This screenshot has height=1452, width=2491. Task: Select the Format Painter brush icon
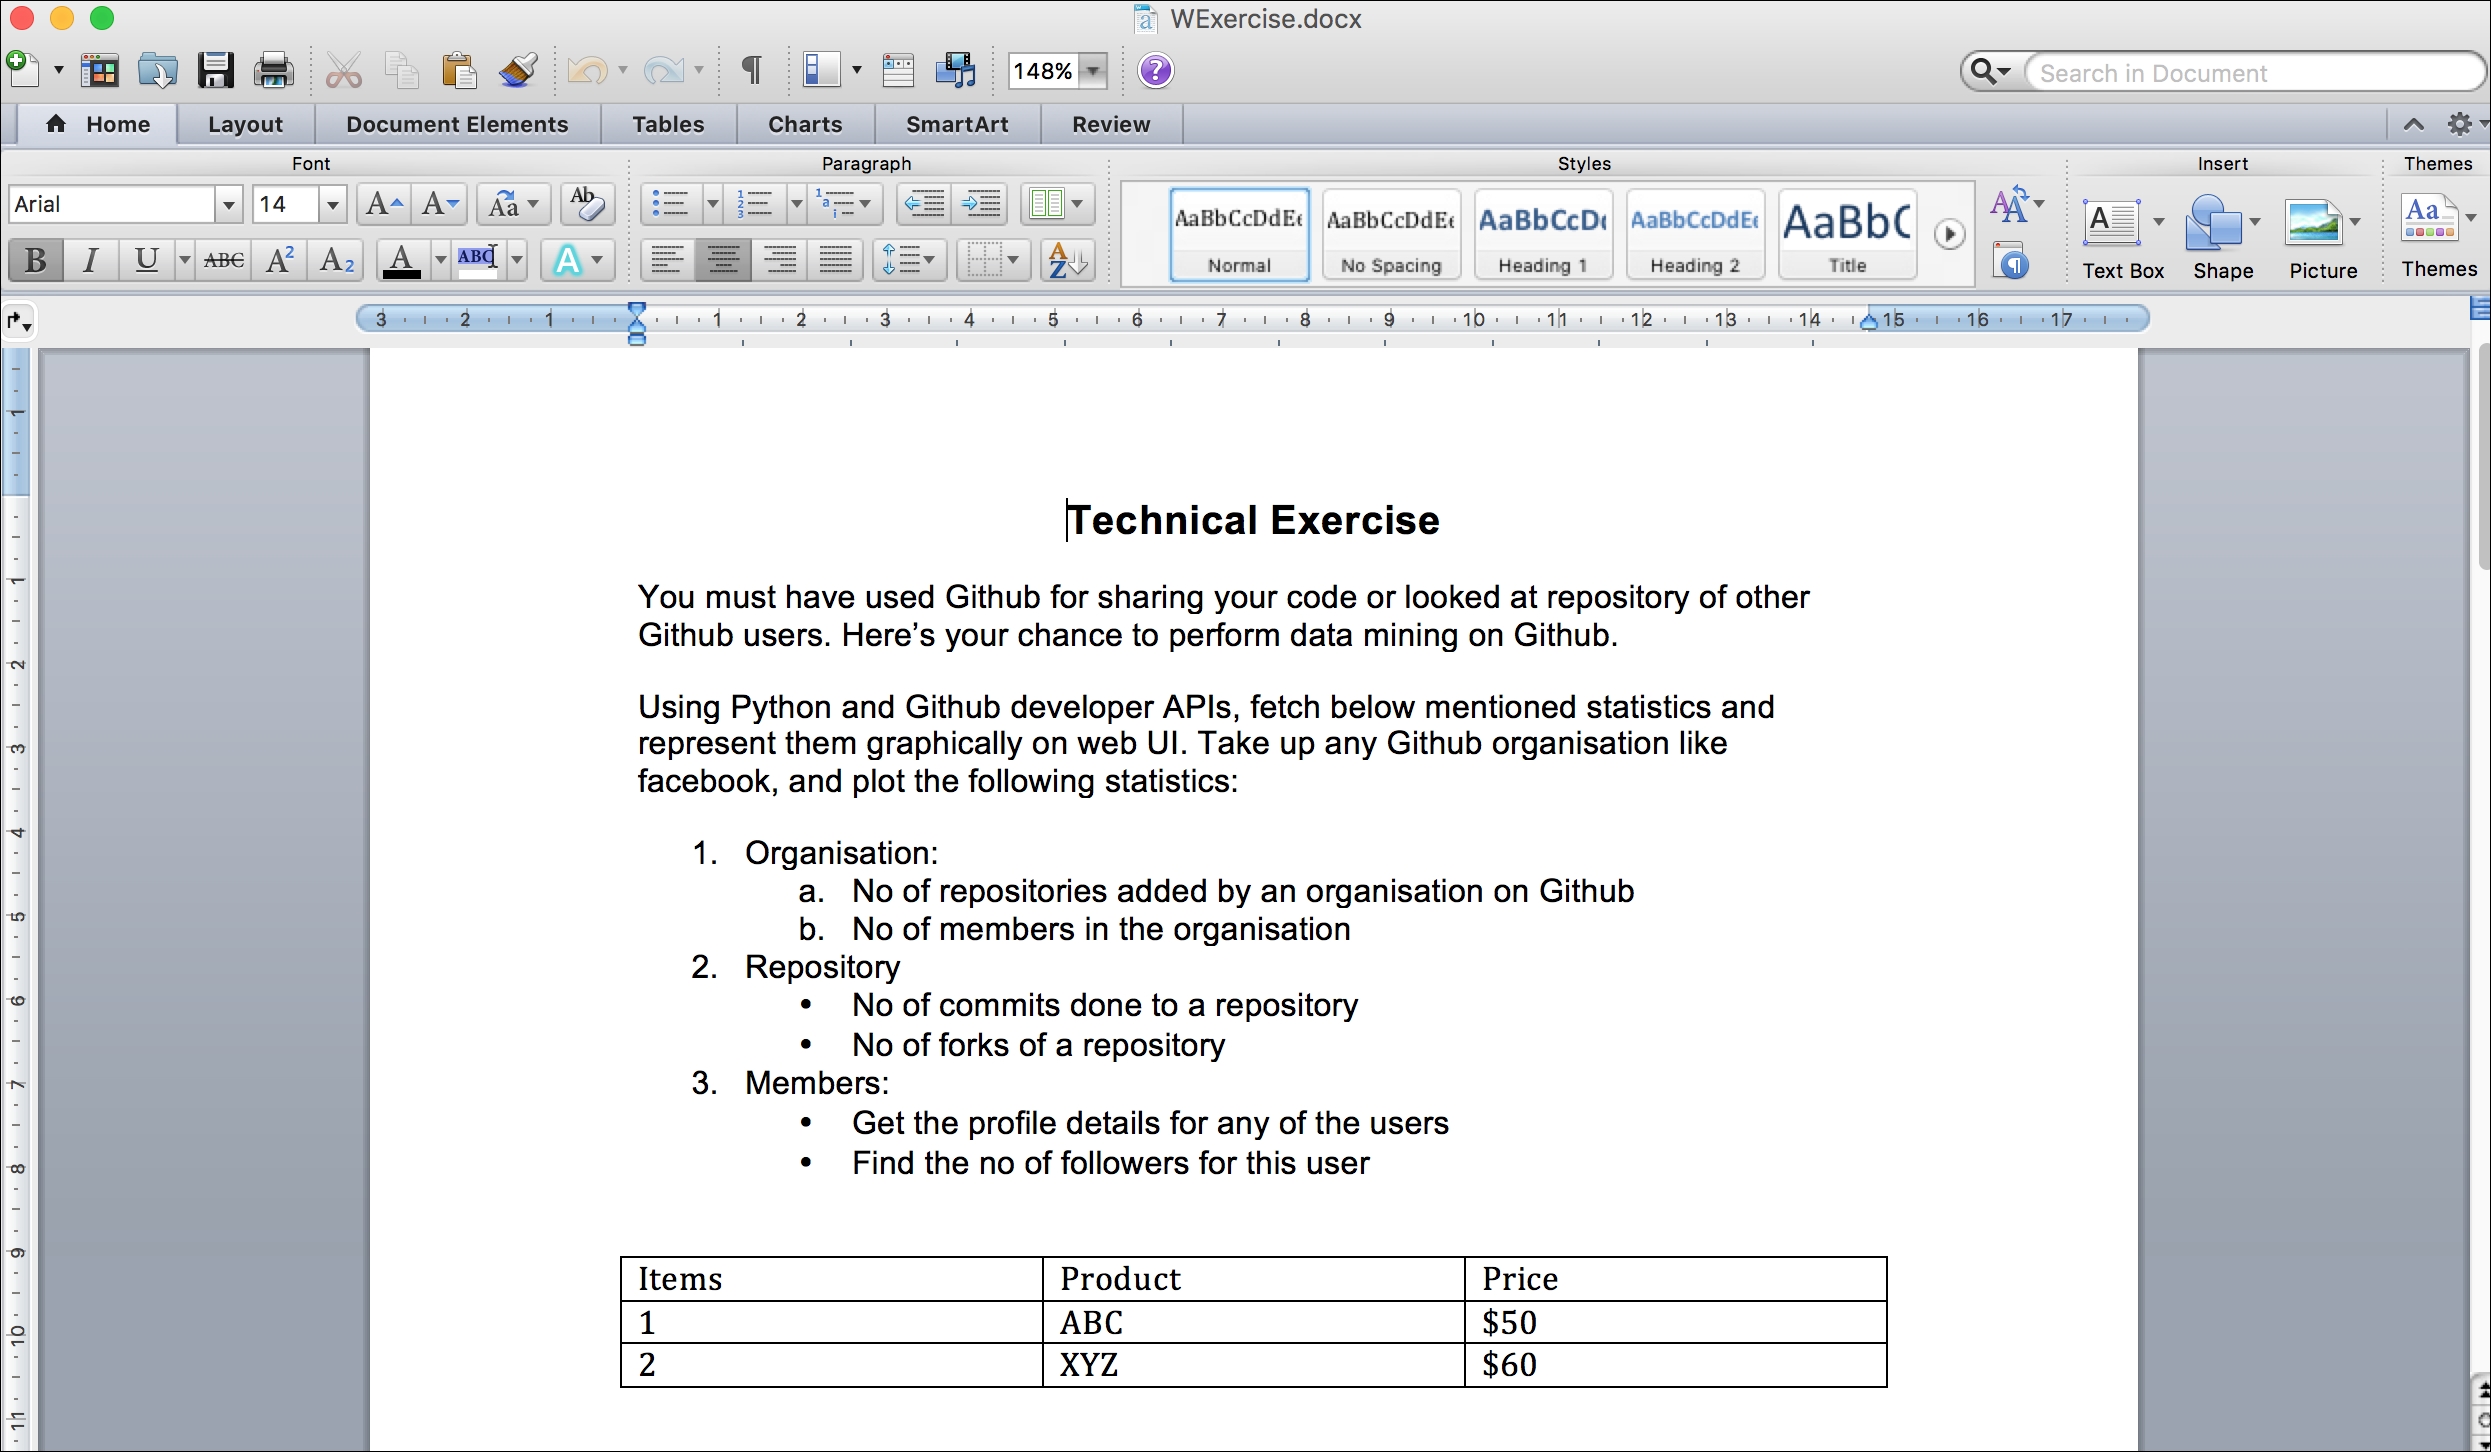click(x=518, y=71)
